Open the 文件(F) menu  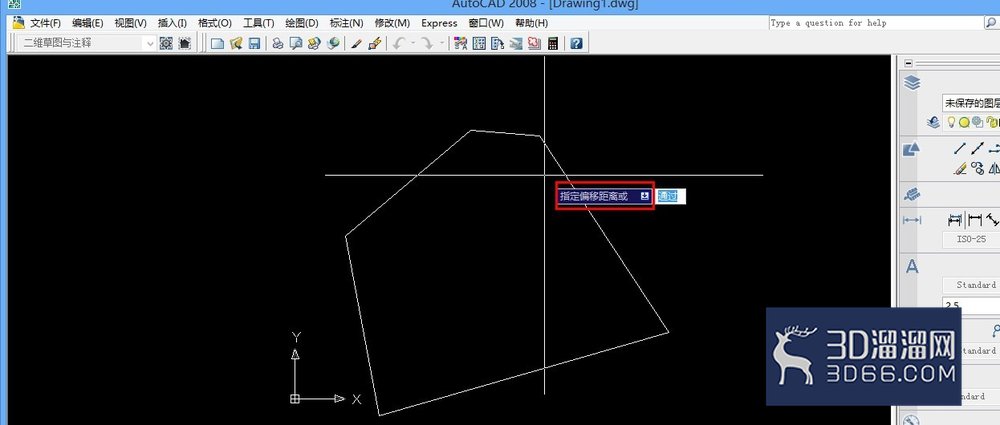click(x=45, y=22)
